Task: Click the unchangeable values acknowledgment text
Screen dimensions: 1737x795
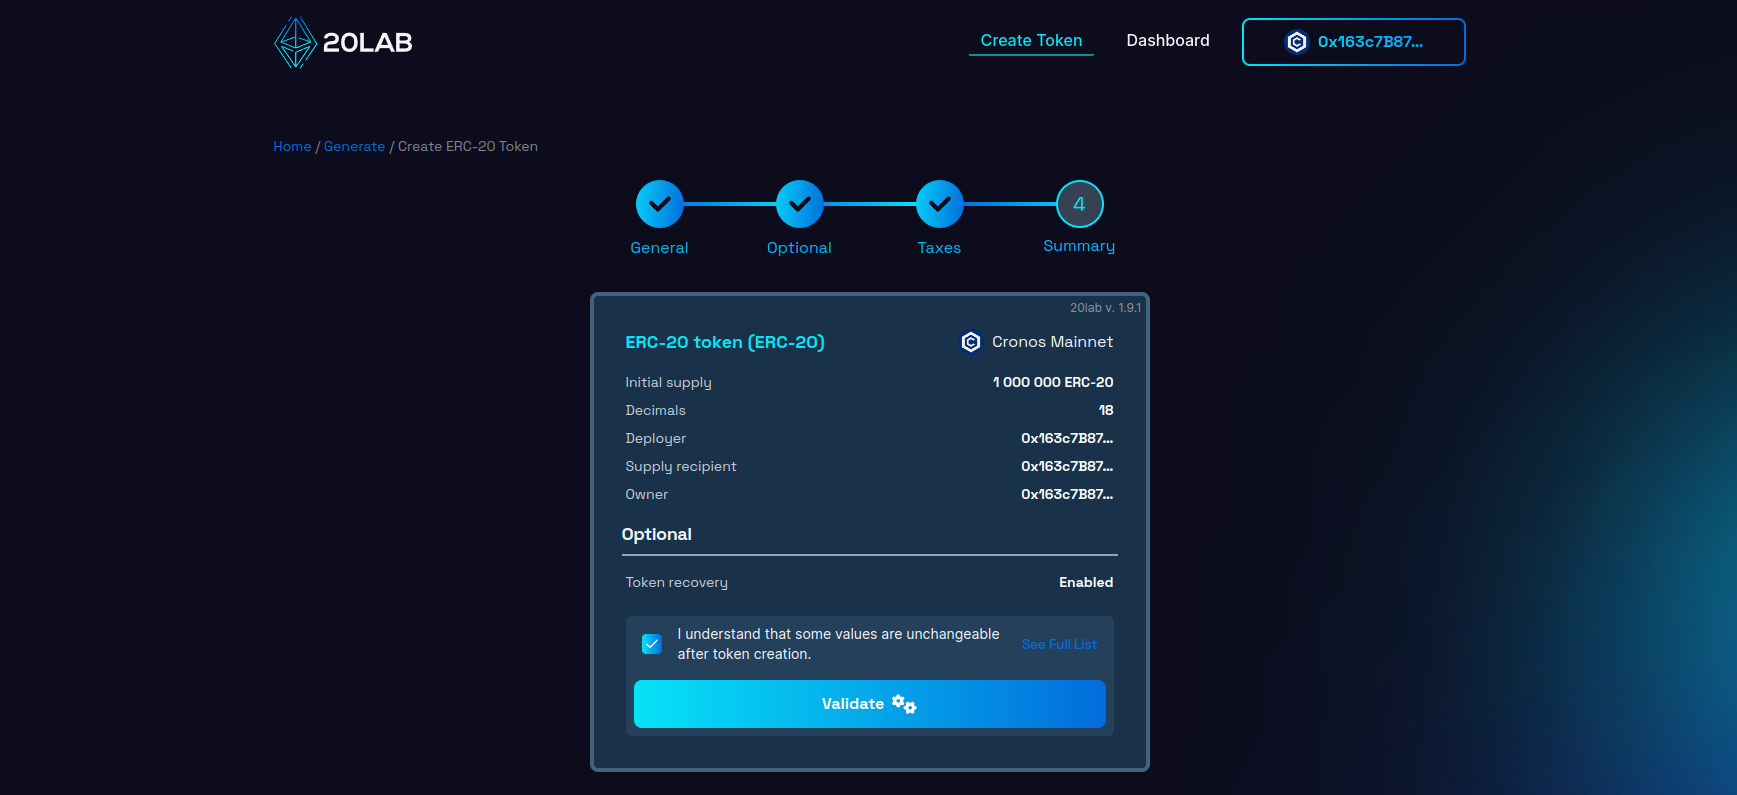Action: (838, 644)
